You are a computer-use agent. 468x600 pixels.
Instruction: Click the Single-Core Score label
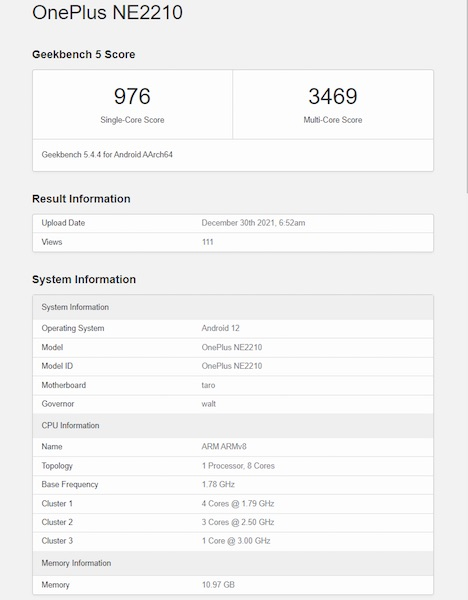click(132, 120)
